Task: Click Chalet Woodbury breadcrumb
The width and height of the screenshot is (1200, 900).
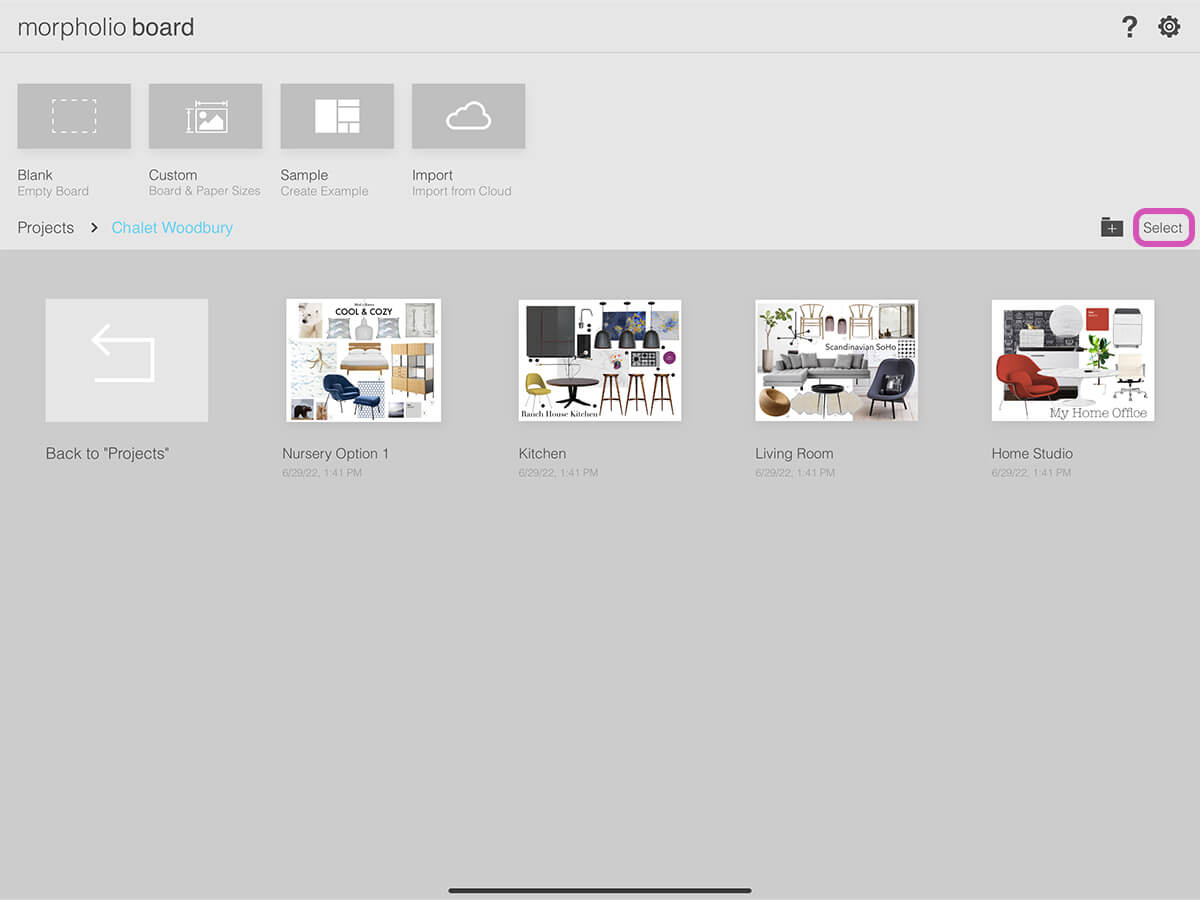Action: [x=172, y=228]
